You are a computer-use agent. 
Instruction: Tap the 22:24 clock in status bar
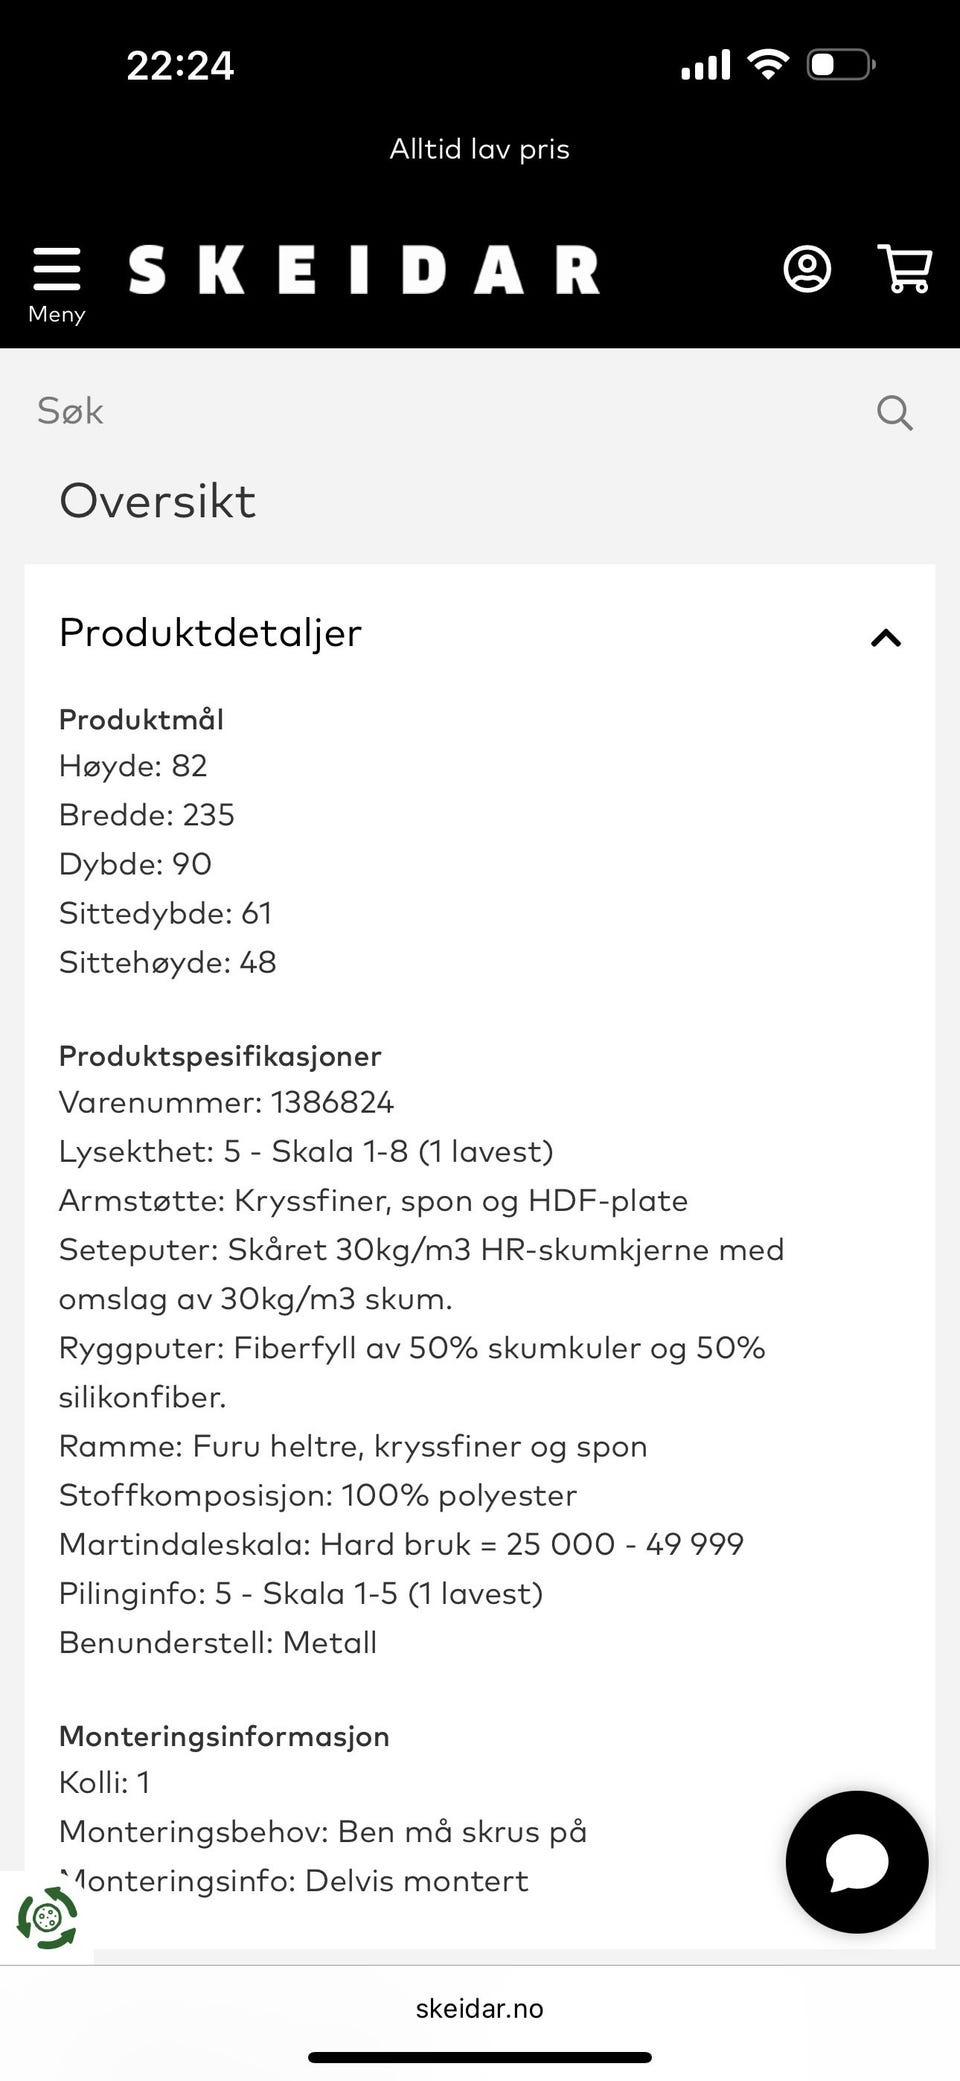[180, 66]
